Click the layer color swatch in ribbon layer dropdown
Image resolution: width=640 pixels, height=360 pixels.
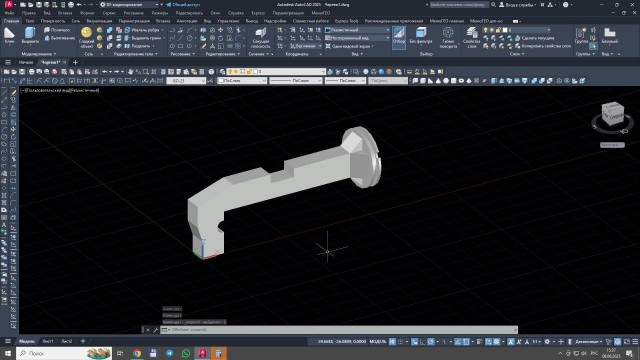point(505,30)
